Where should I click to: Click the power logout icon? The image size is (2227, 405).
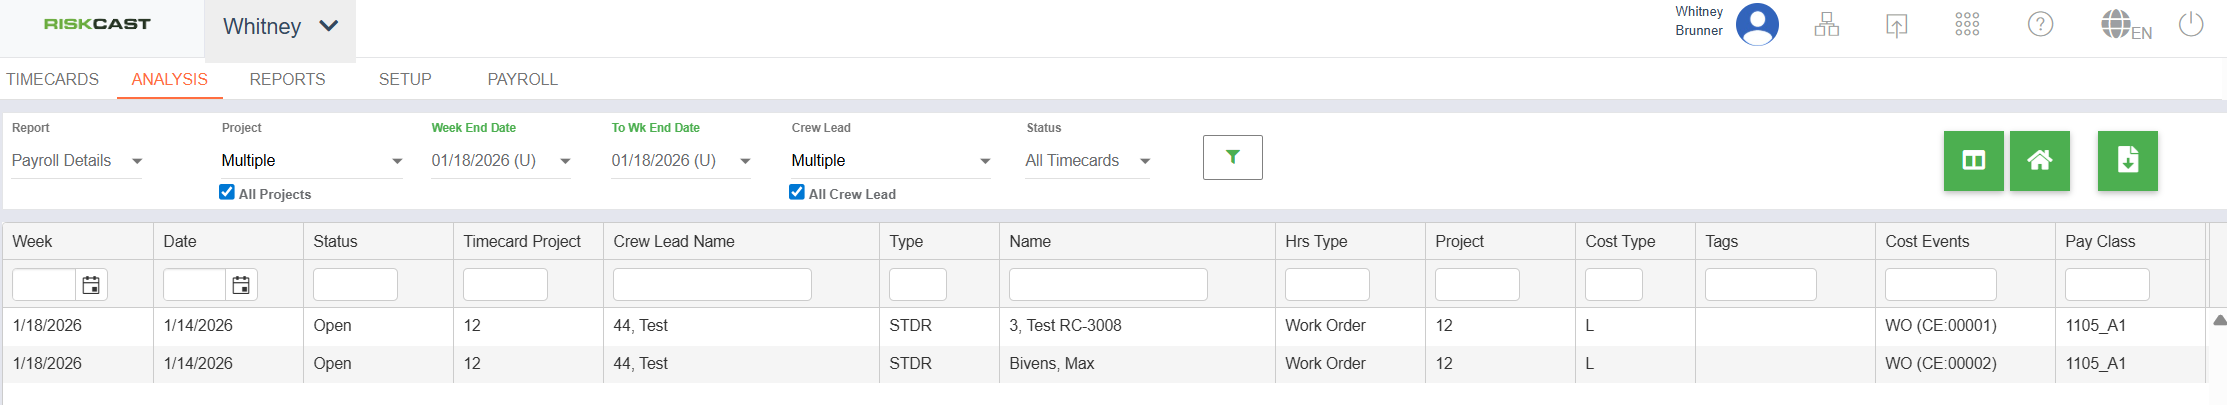(x=2190, y=24)
